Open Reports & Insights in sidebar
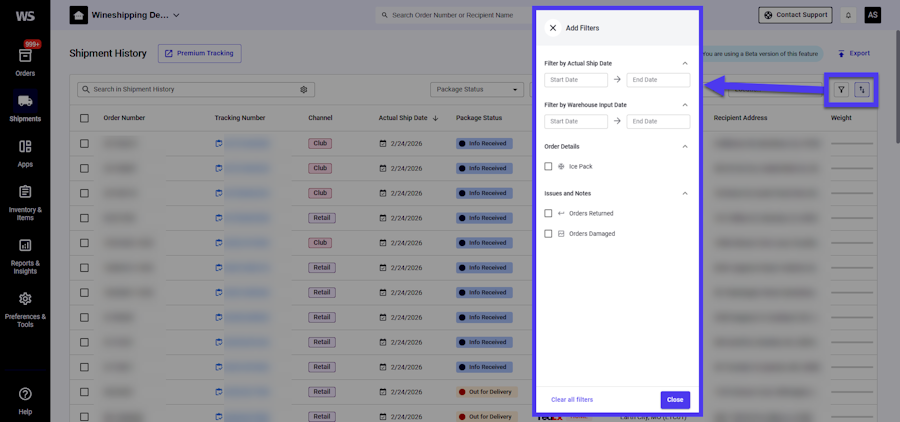This screenshot has width=900, height=422. tap(25, 255)
